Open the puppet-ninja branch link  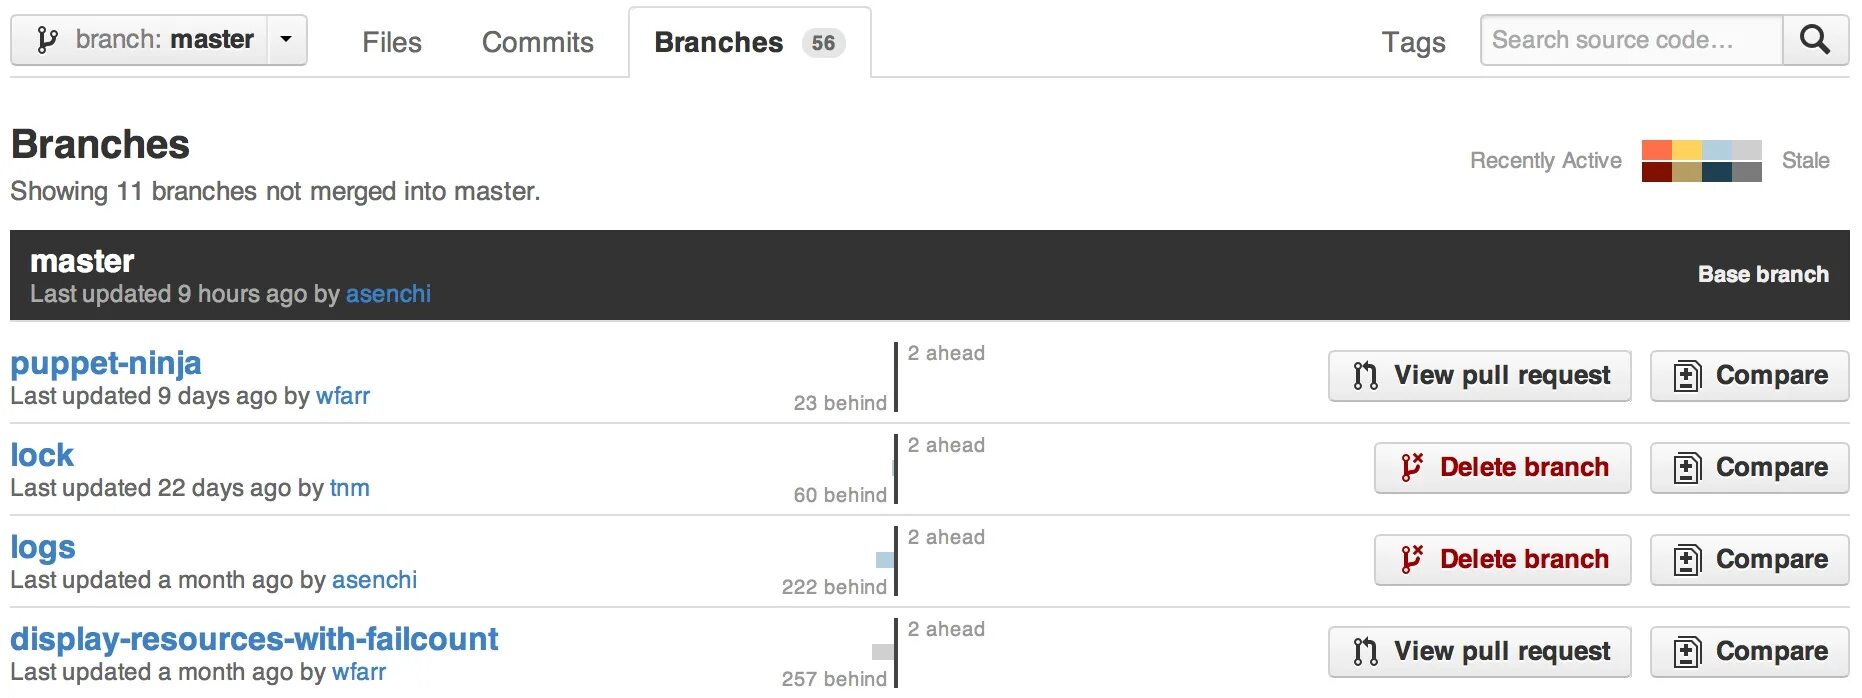tap(106, 363)
